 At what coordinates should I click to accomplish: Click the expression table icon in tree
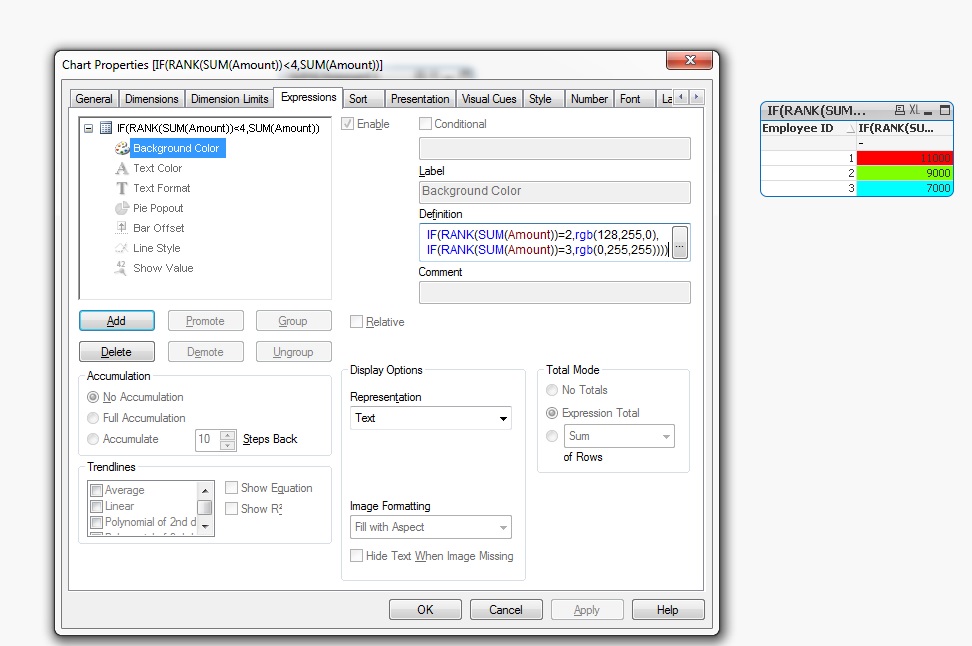pos(106,128)
